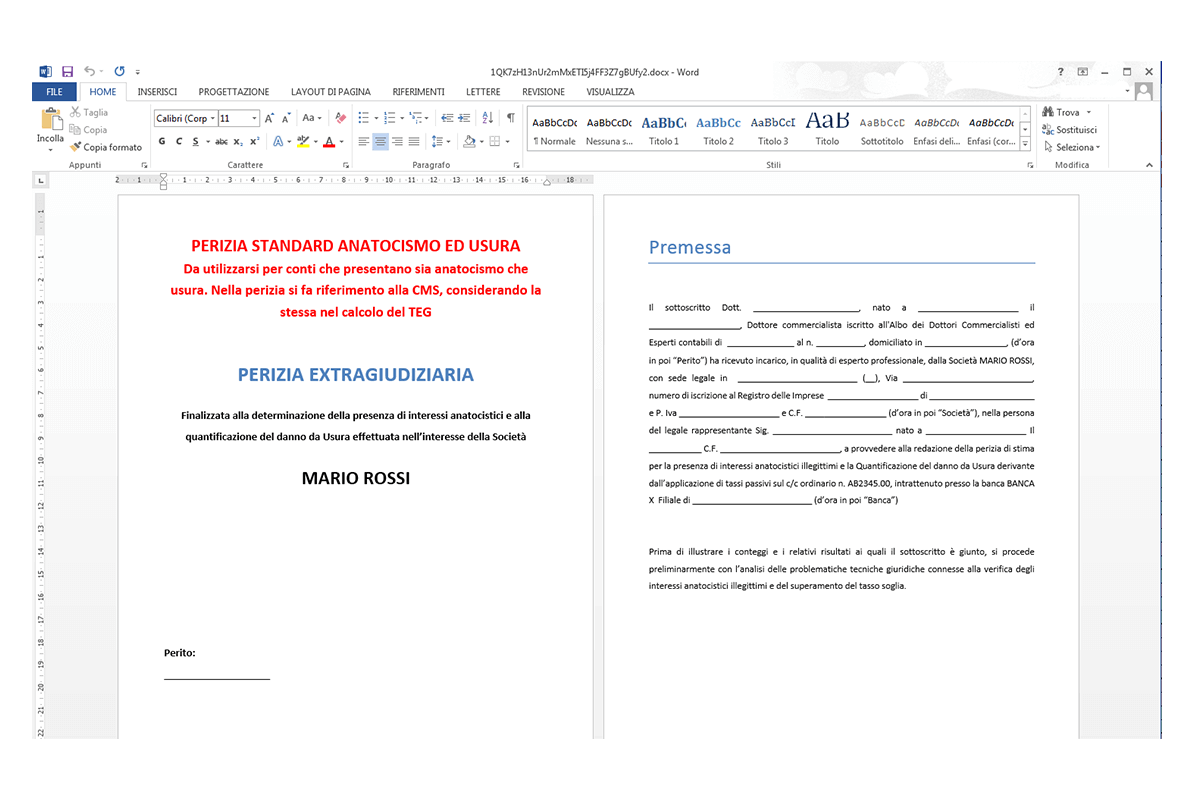Viewport: 1193px width, 800px height.
Task: Click the Word application icon in title bar
Action: 46,72
